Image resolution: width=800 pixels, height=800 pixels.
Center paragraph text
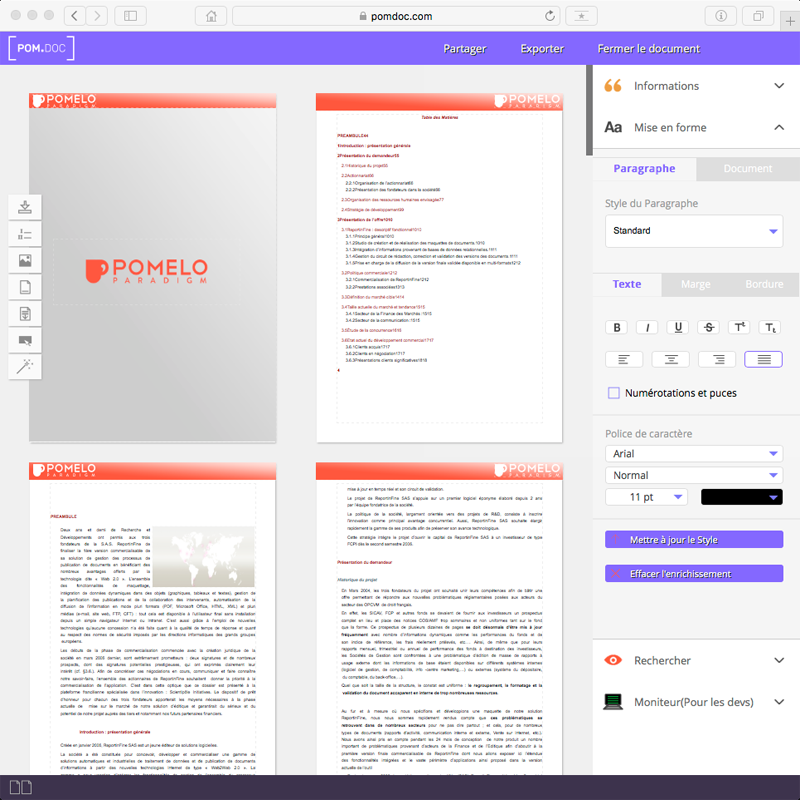point(671,359)
